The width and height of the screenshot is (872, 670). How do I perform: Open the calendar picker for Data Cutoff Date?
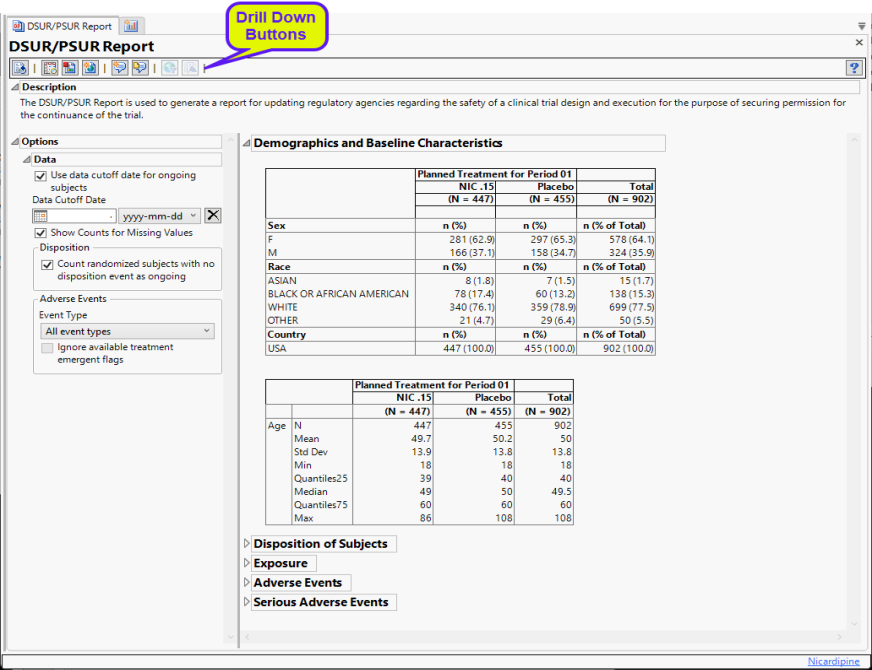(x=41, y=215)
